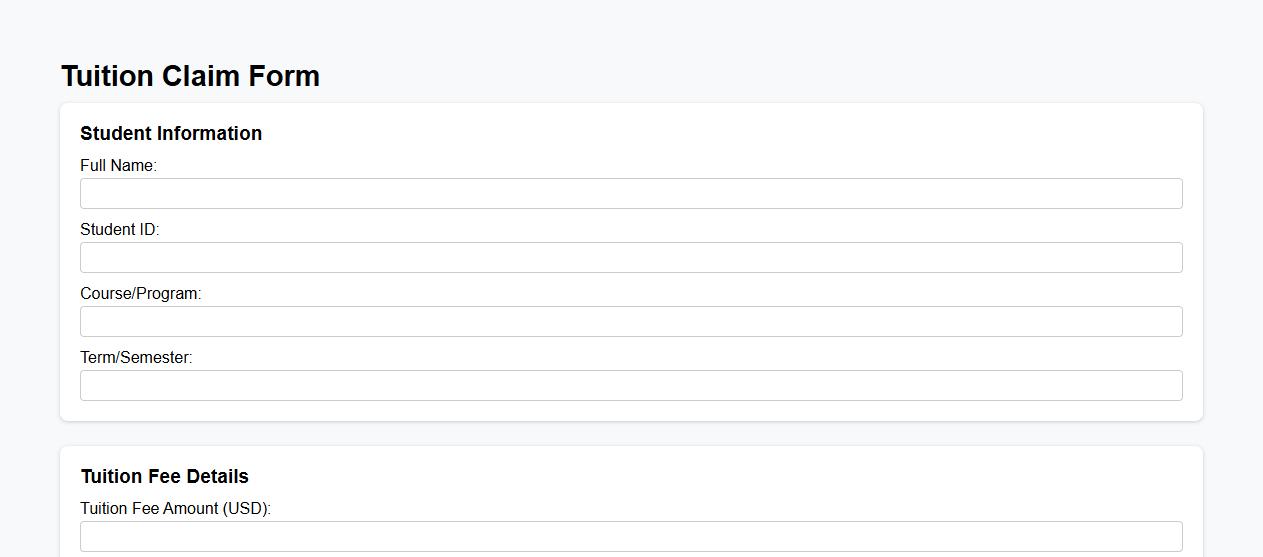The image size is (1263, 557).
Task: Place cursor in the Term/Semester field
Action: [631, 386]
